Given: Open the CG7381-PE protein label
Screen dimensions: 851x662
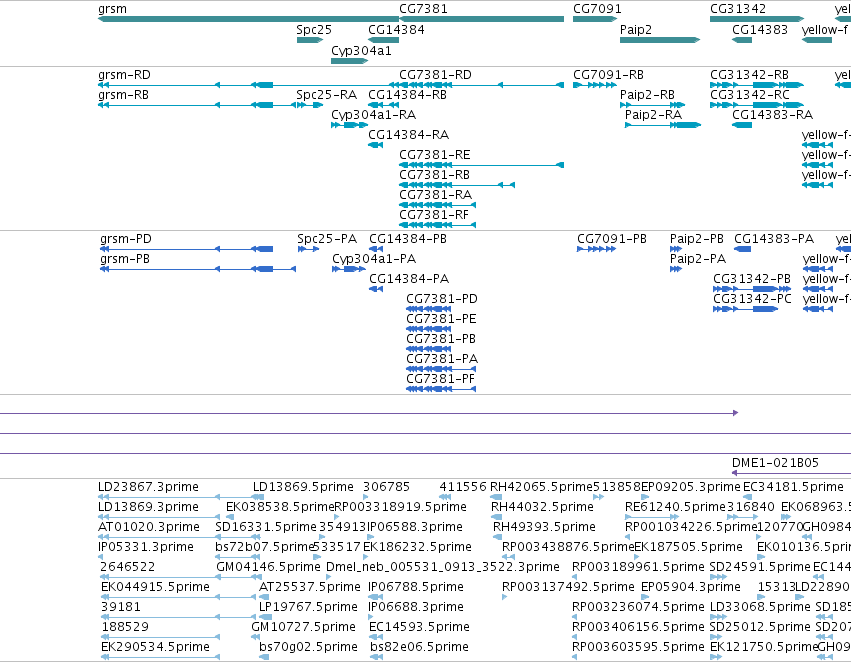Looking at the screenshot, I should click(x=441, y=320).
